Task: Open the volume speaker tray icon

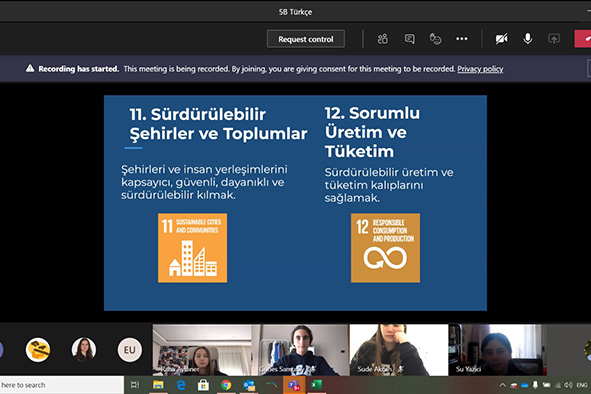Action: tap(568, 385)
